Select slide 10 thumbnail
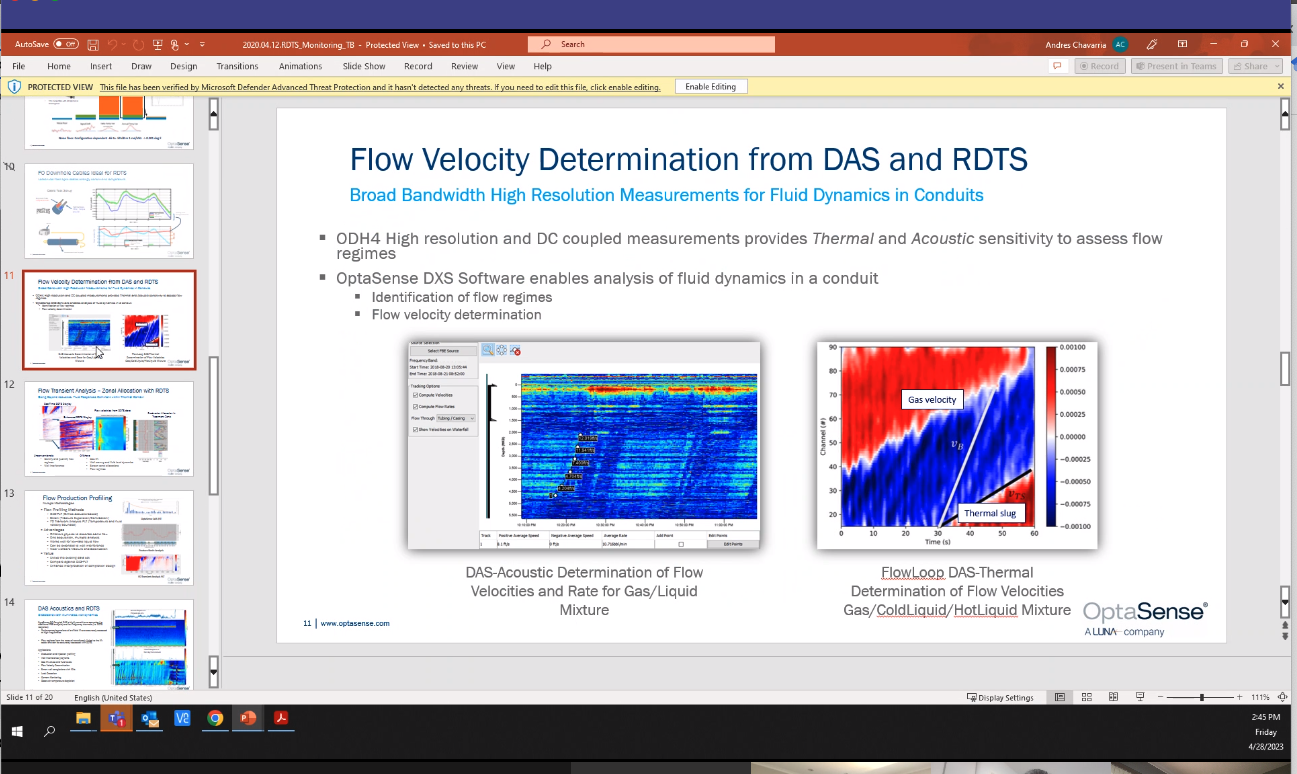Screen dimensions: 1297x774 tap(109, 211)
